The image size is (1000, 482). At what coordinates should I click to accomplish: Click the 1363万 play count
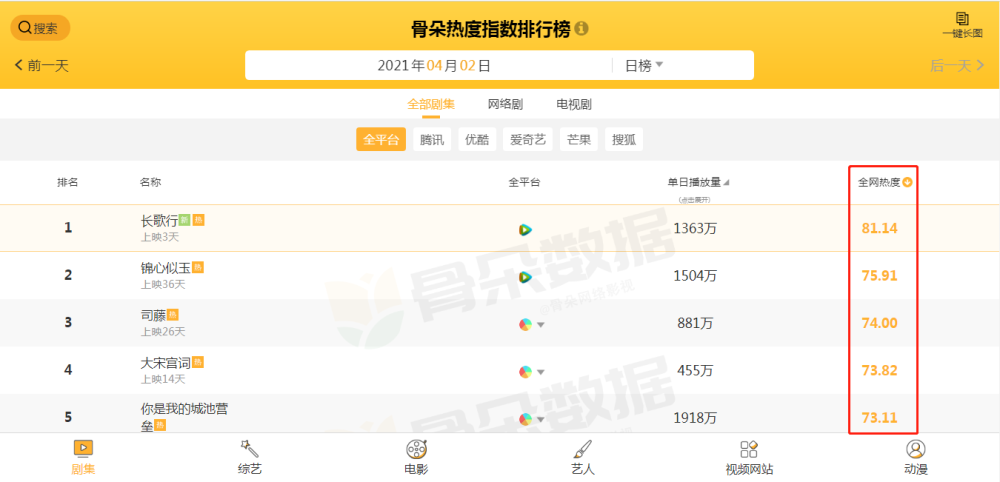tap(695, 228)
